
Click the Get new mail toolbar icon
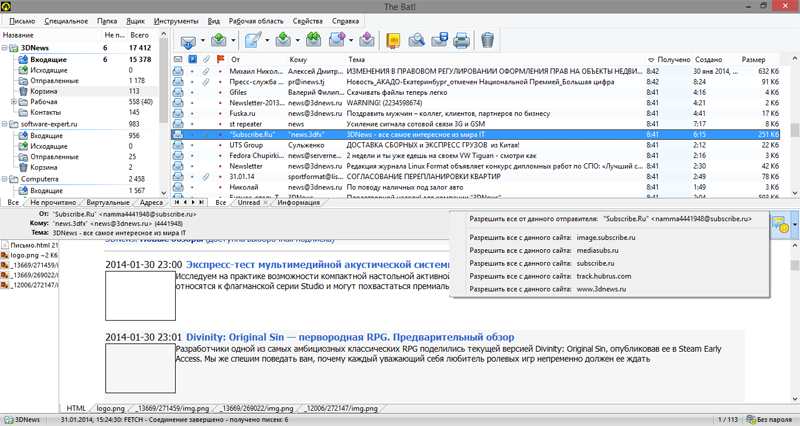[x=188, y=41]
